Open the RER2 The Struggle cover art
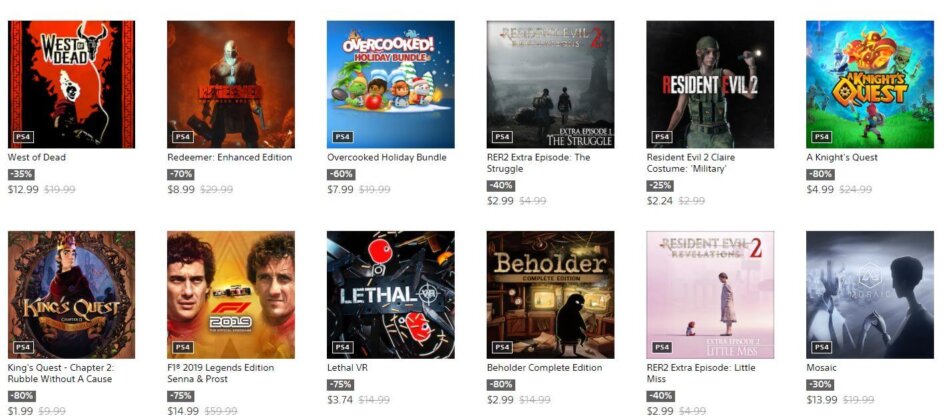The width and height of the screenshot is (950, 420). click(x=550, y=84)
